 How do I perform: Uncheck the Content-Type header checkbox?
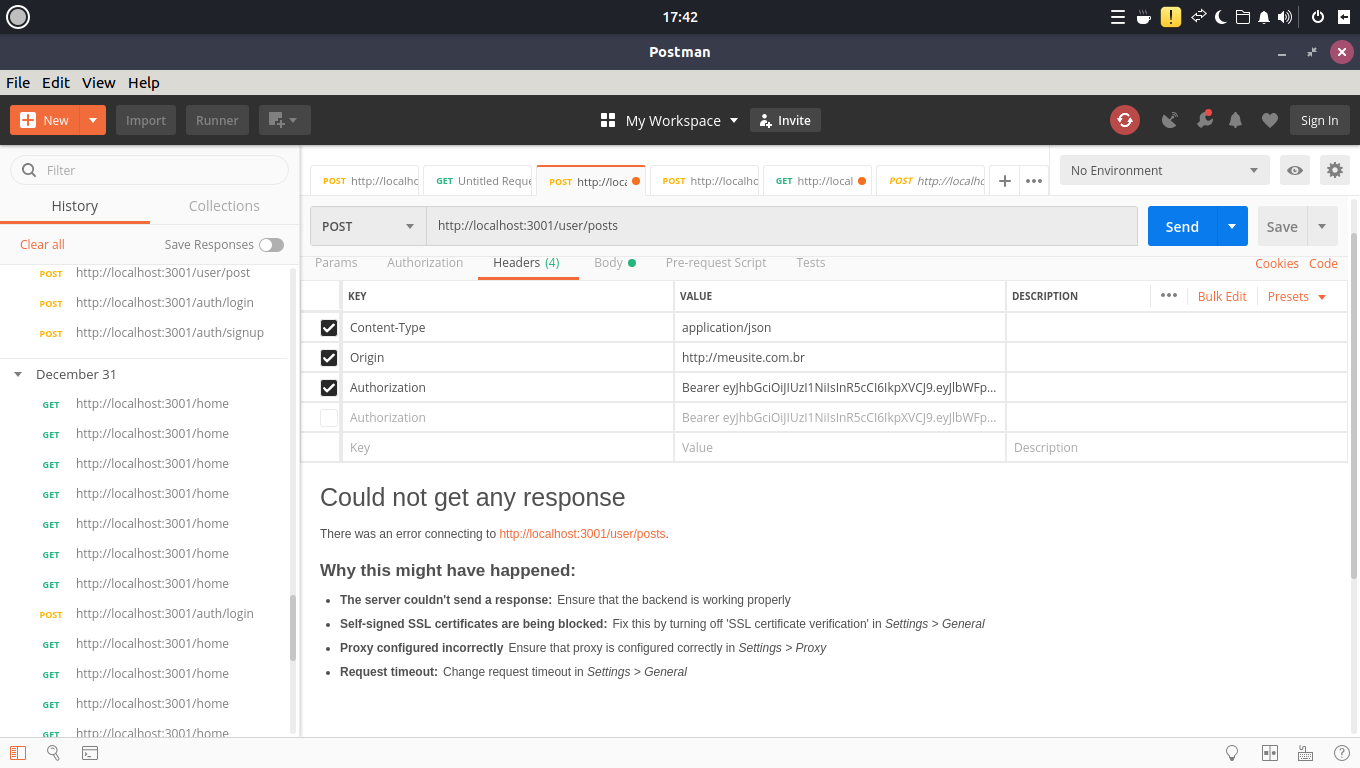[x=329, y=328]
